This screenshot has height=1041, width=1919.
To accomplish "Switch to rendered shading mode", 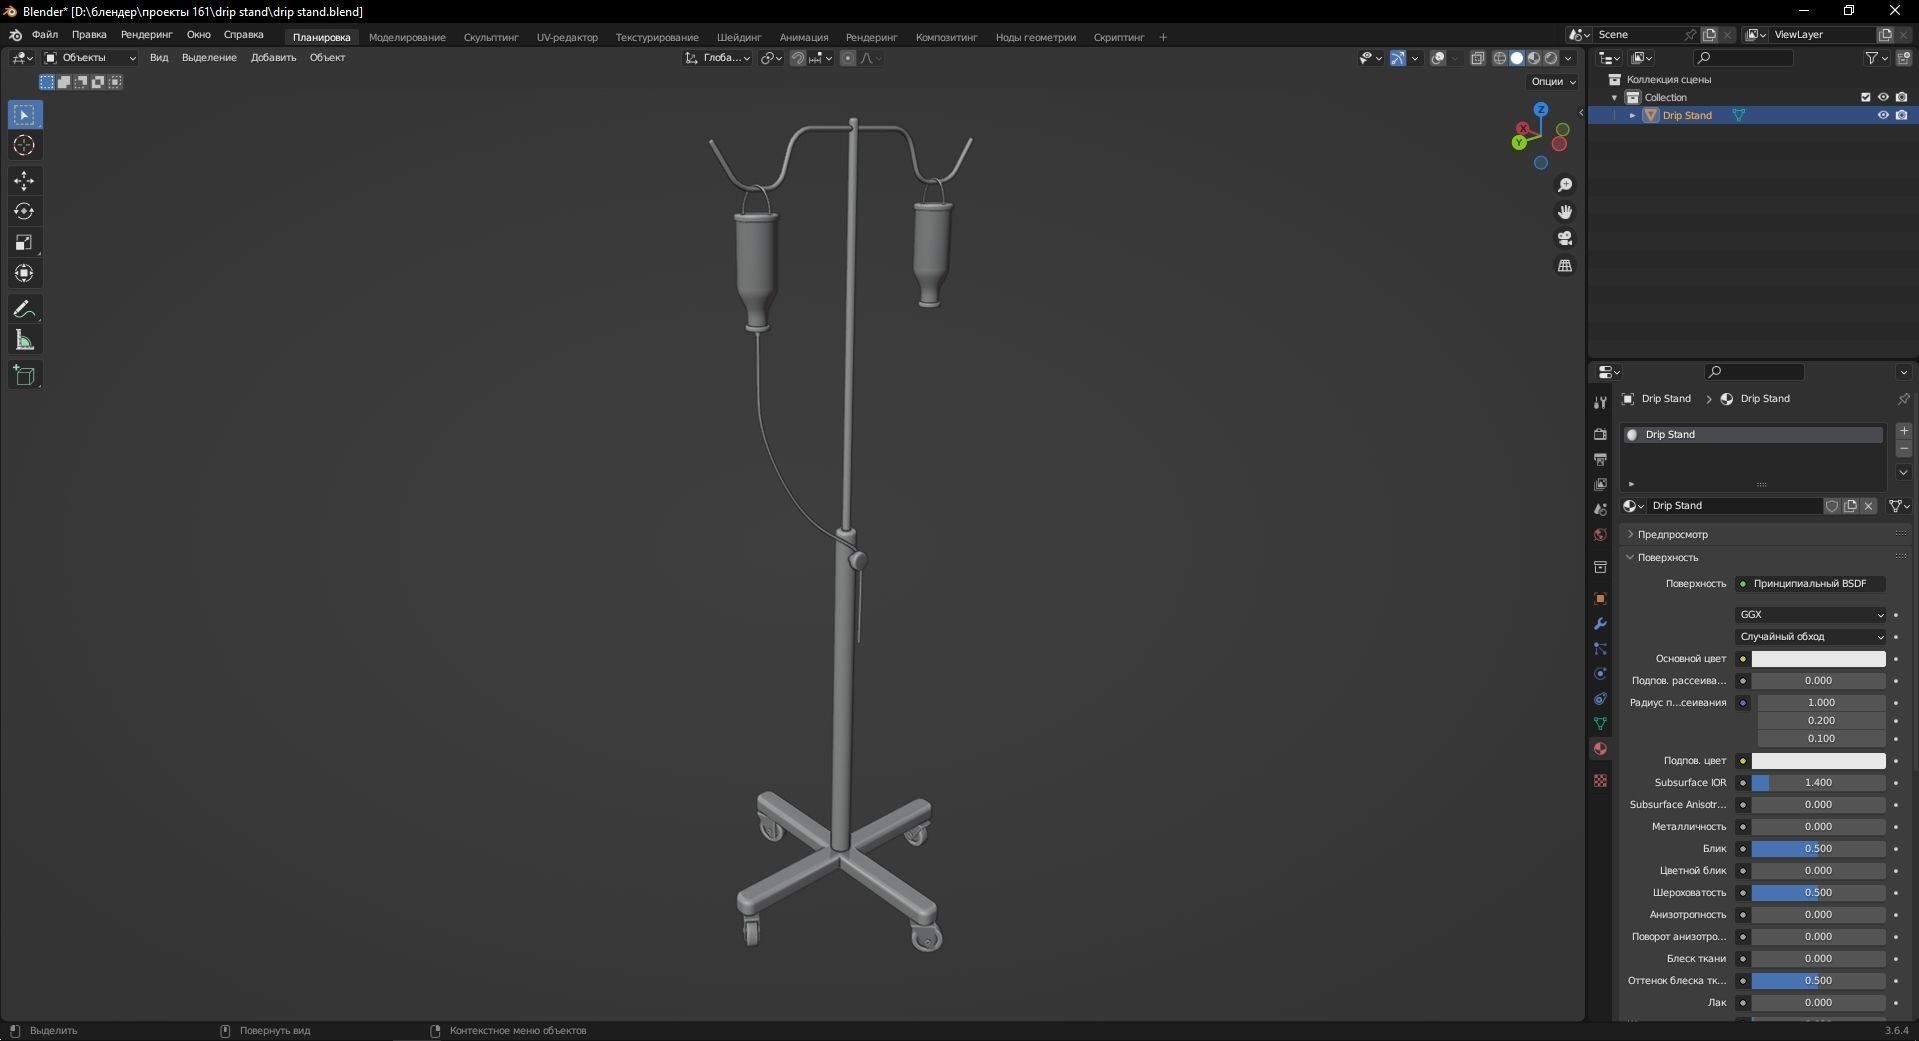I will click(x=1551, y=58).
